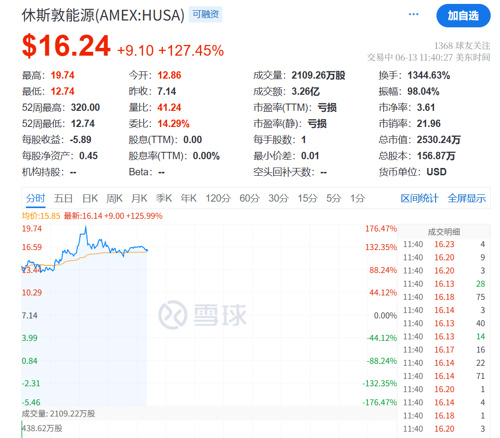
Task: Add stock via 加自选 button
Action: click(463, 16)
